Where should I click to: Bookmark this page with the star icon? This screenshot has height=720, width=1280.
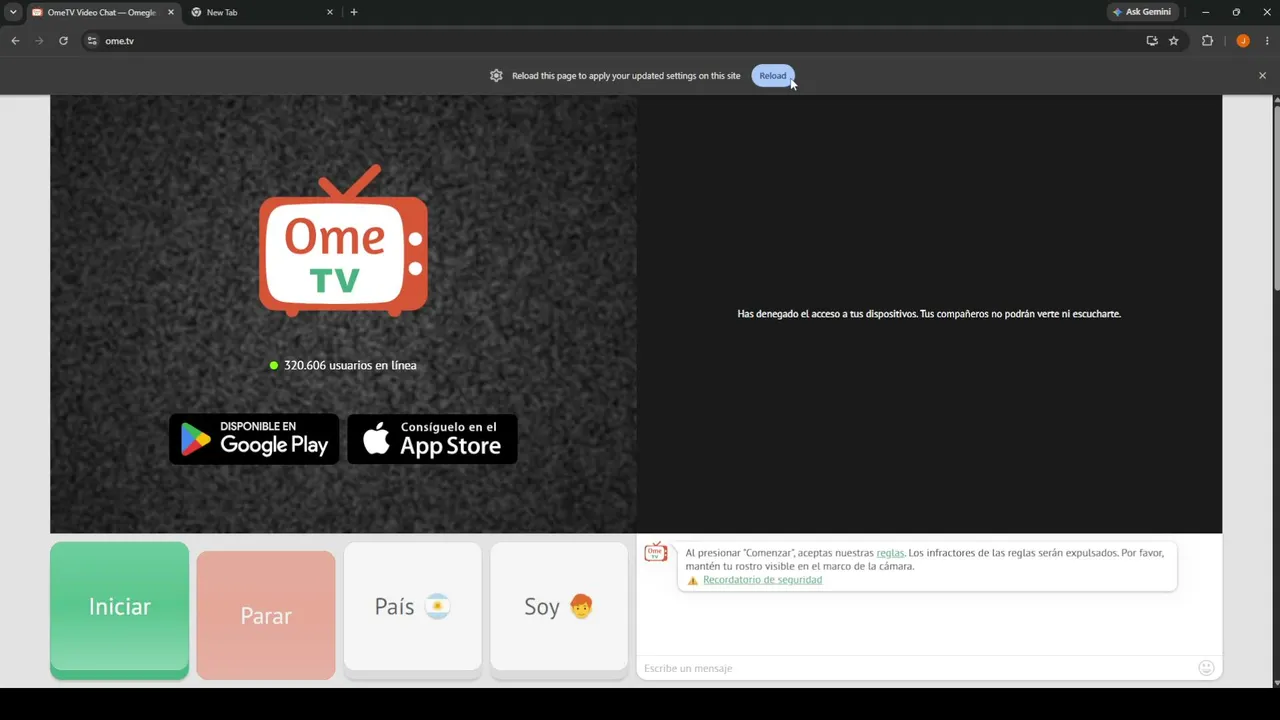pyautogui.click(x=1174, y=41)
